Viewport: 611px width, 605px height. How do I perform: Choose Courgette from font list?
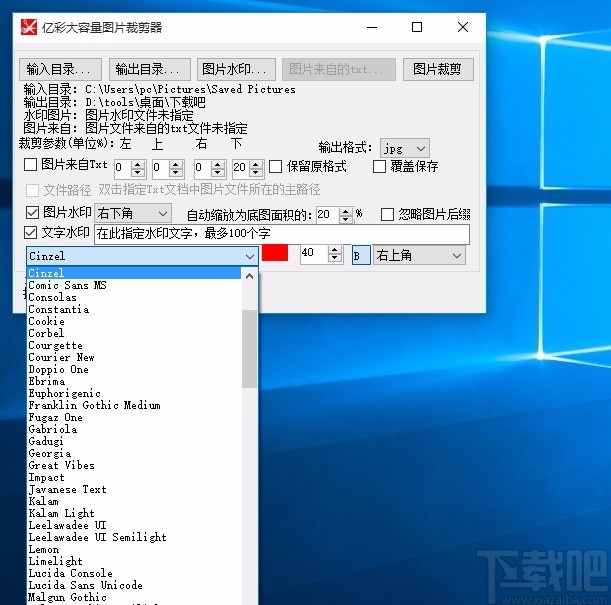pos(134,345)
